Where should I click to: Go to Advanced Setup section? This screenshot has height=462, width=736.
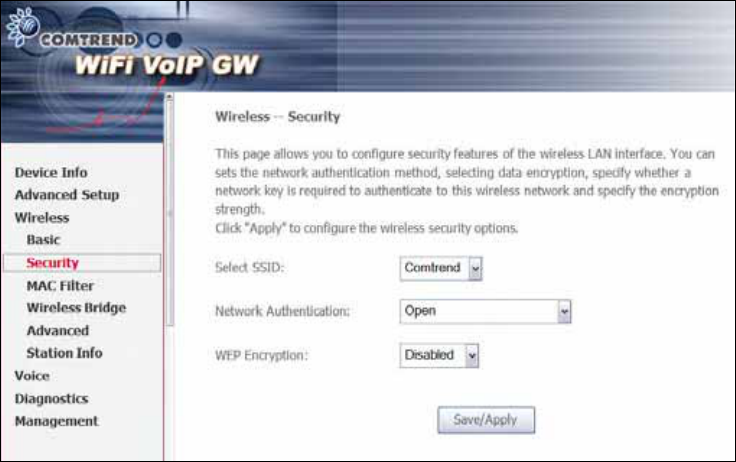[67, 195]
